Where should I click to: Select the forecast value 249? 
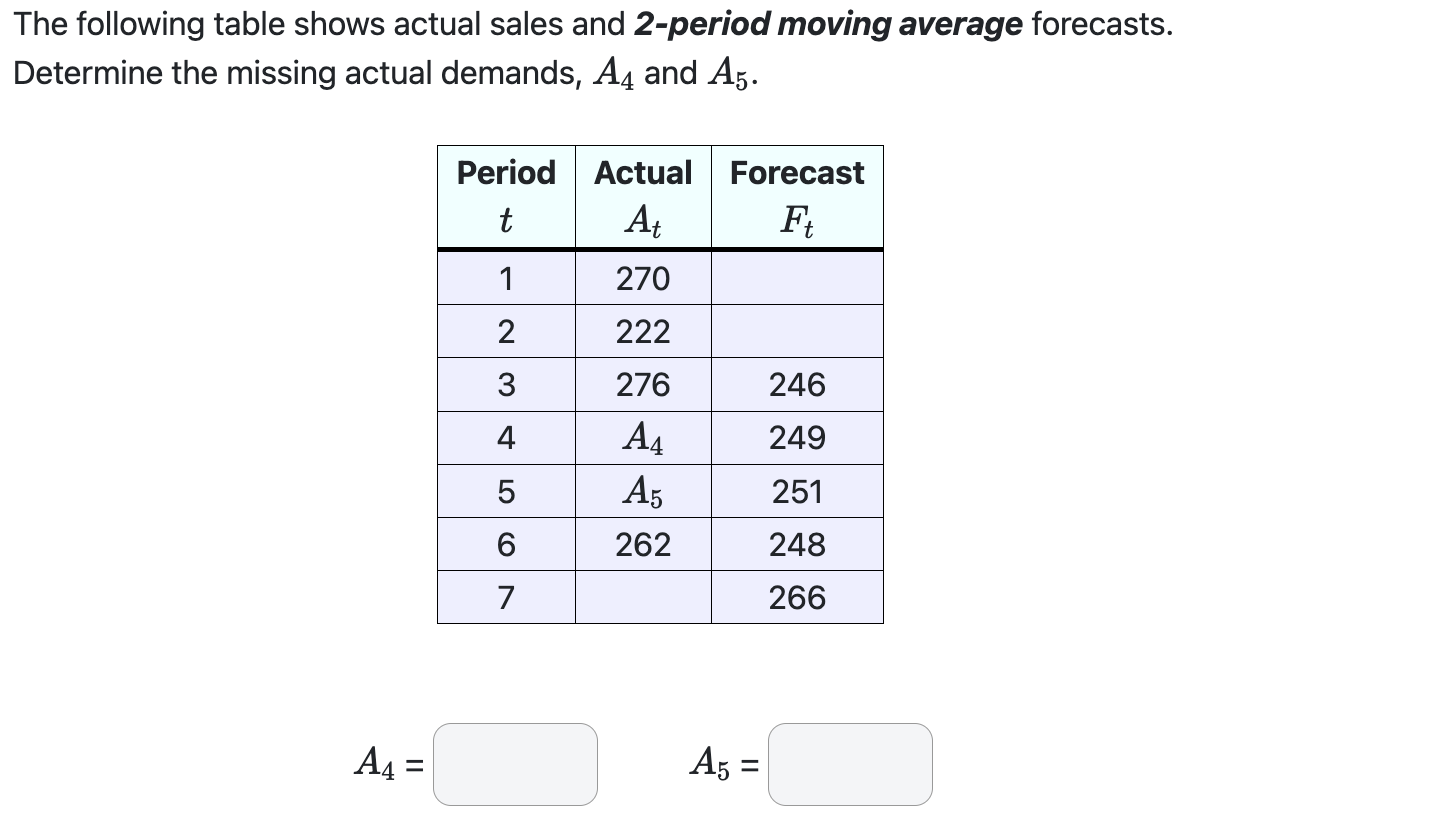[x=796, y=437]
